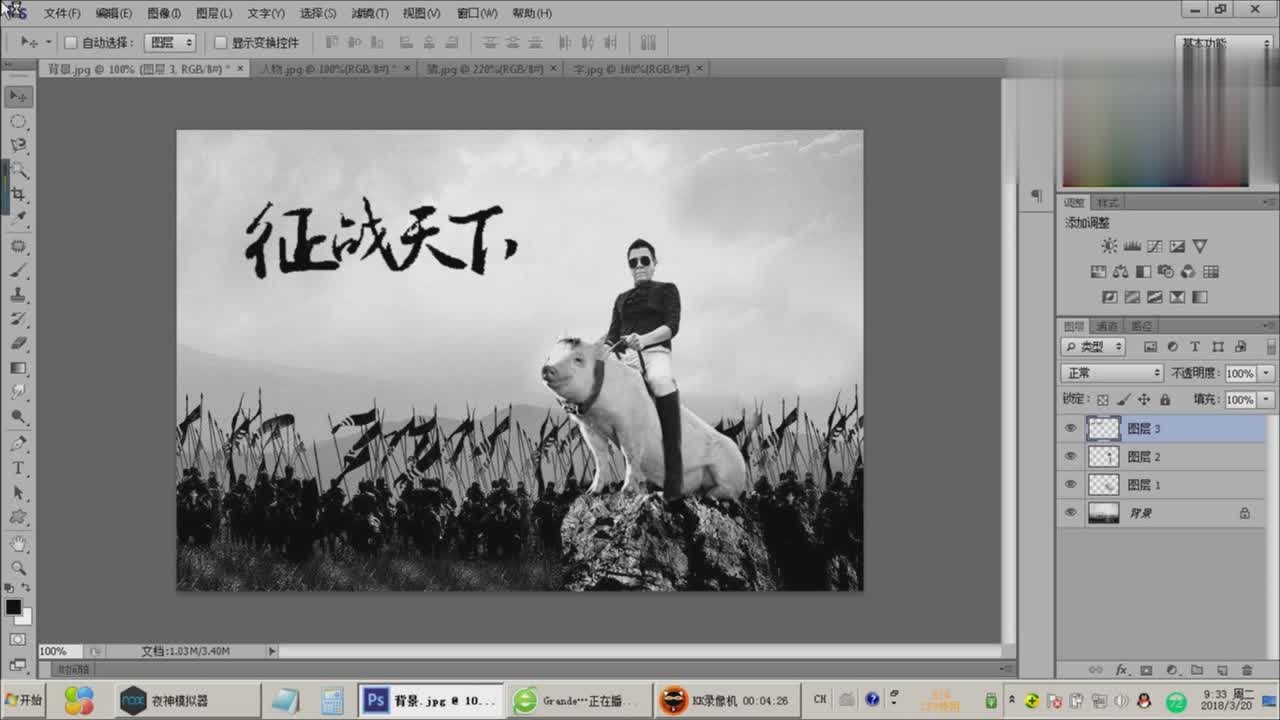Select the Pen tool

(x=18, y=444)
